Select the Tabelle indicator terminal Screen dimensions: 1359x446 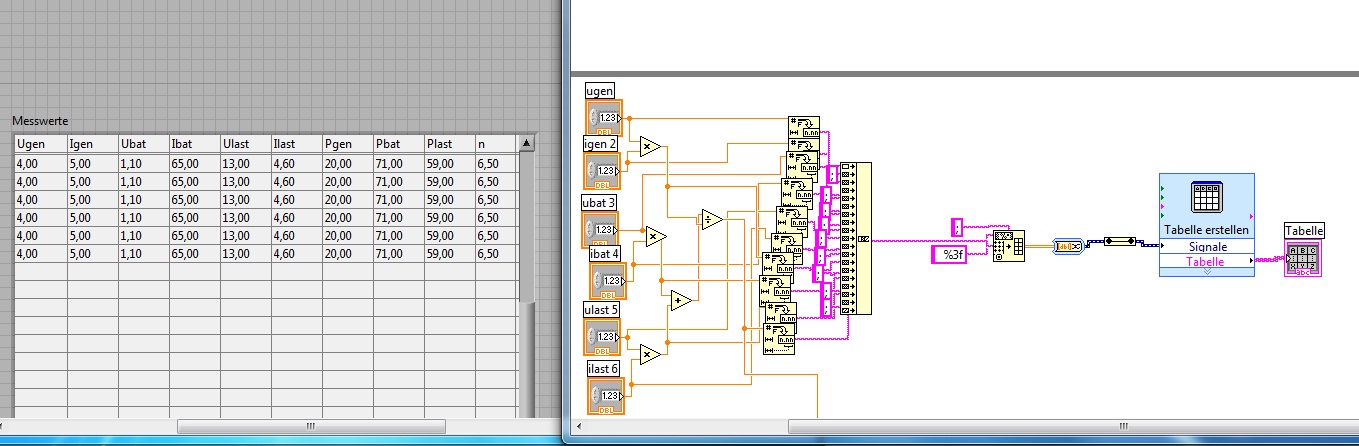1303,259
